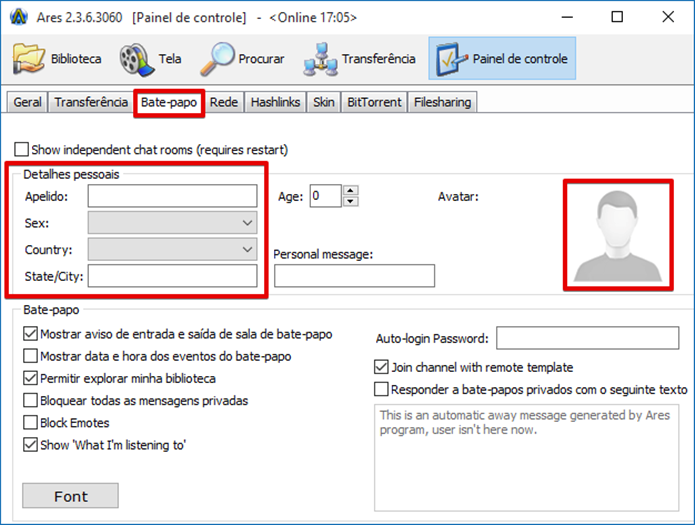Image resolution: width=695 pixels, height=525 pixels.
Task: Enable Show independent chat rooms checkbox
Action: pos(21,149)
